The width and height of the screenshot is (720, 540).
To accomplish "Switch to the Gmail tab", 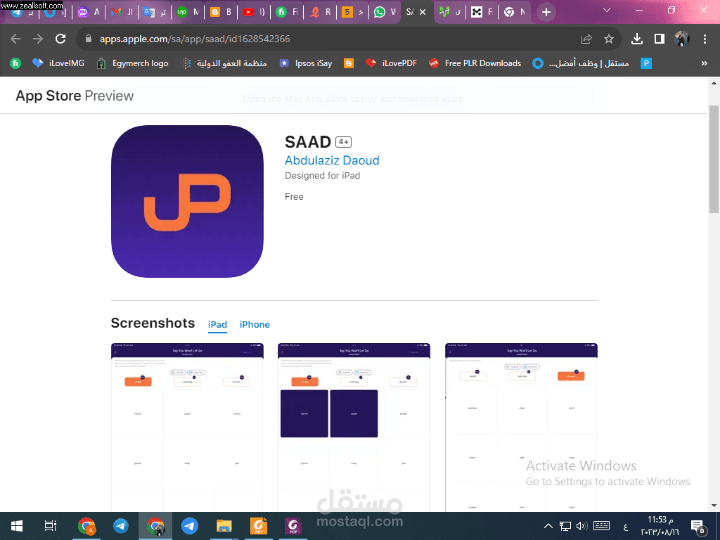I will click(x=122, y=12).
